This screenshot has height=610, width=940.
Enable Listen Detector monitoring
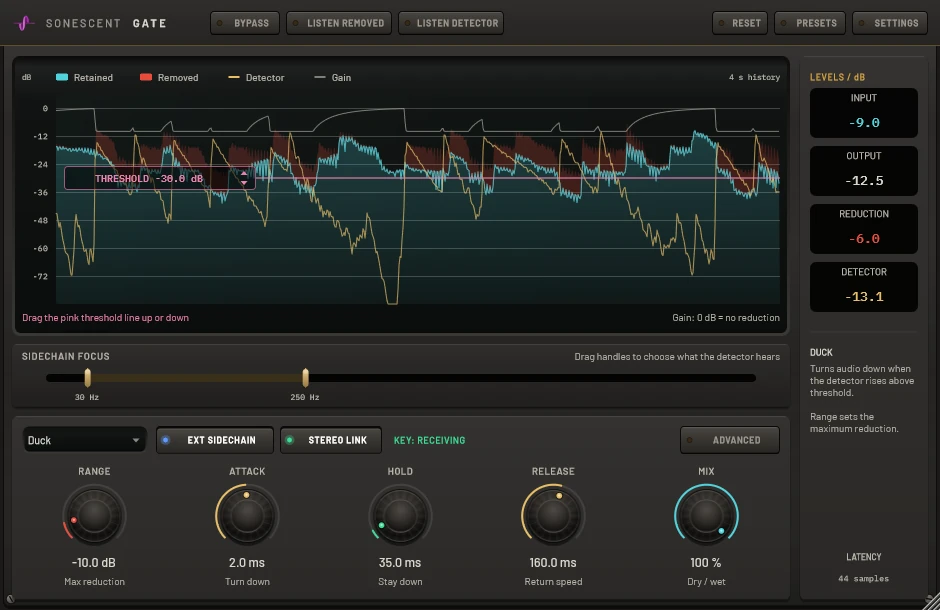coord(451,23)
